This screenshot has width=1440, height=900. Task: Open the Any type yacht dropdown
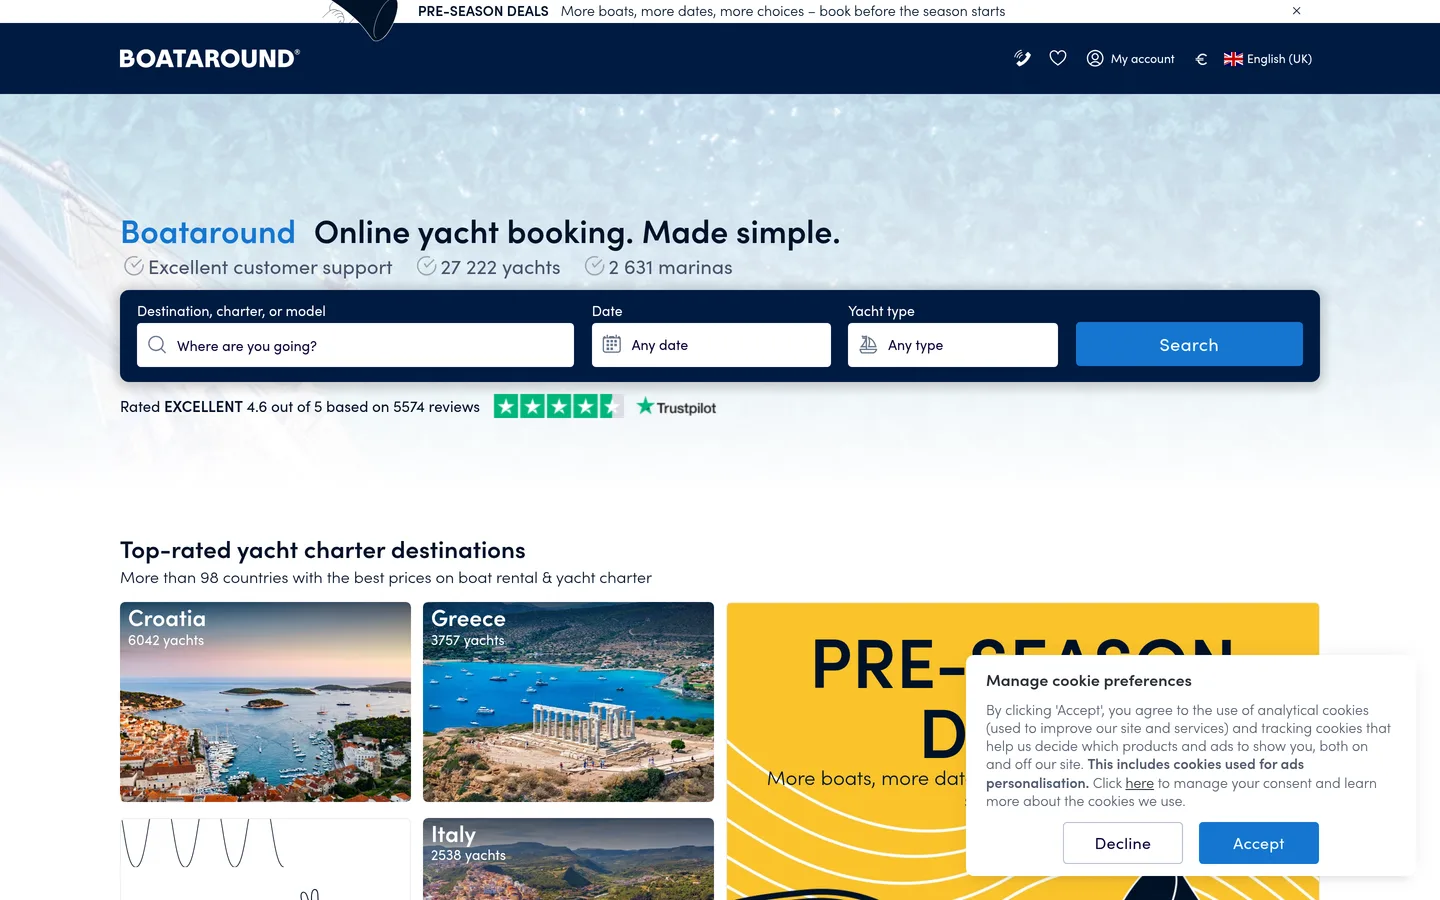953,345
